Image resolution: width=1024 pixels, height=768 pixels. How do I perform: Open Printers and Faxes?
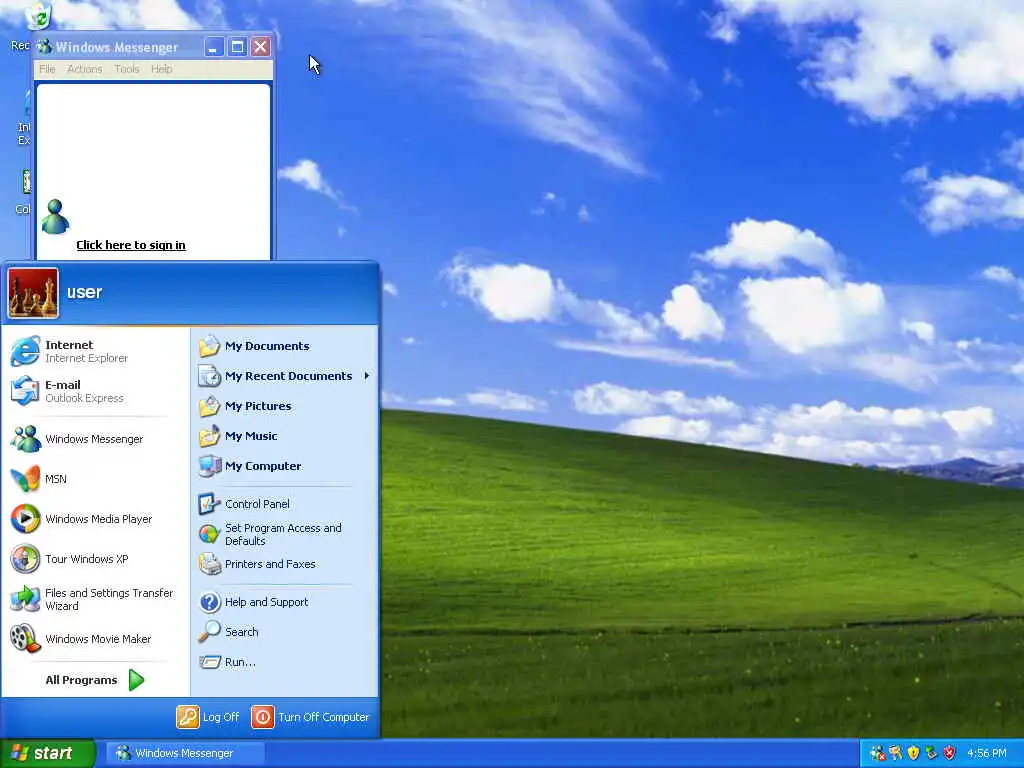(284, 564)
